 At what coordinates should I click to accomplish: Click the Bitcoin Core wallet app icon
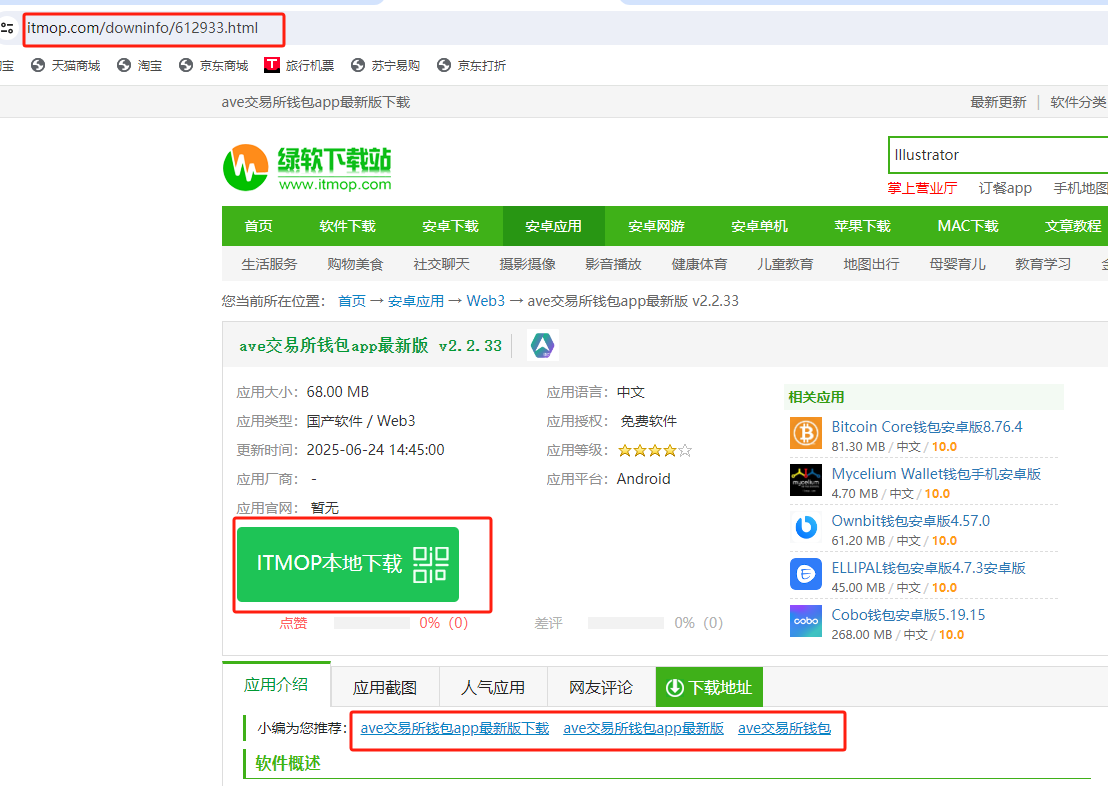click(x=805, y=433)
